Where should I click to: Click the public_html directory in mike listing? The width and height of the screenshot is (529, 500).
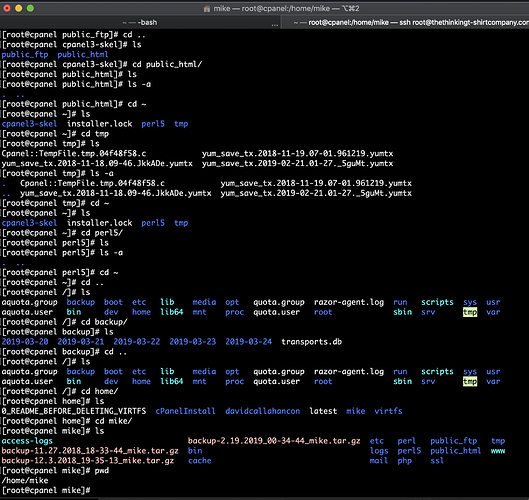pyautogui.click(x=455, y=451)
